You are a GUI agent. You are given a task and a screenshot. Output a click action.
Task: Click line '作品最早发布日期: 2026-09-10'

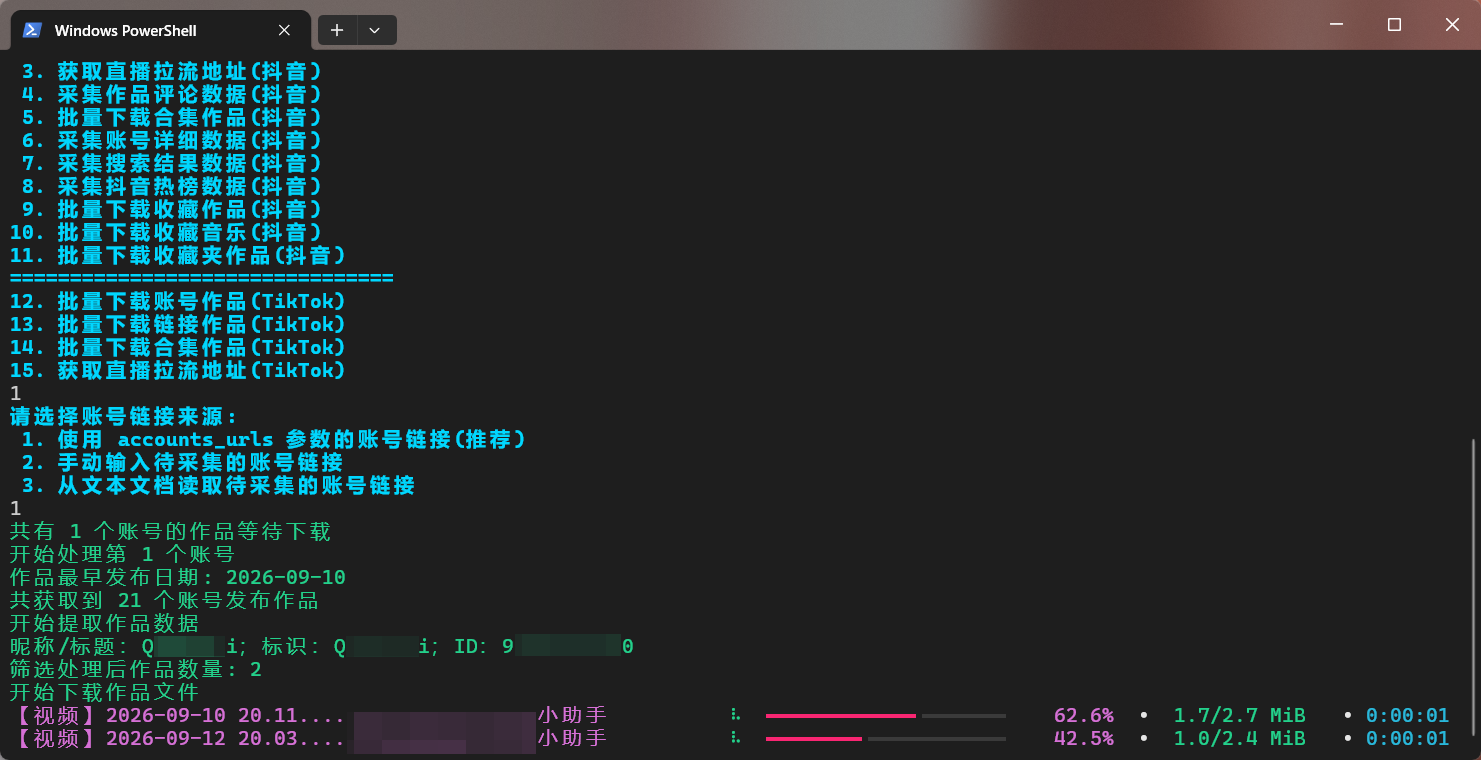tap(178, 577)
